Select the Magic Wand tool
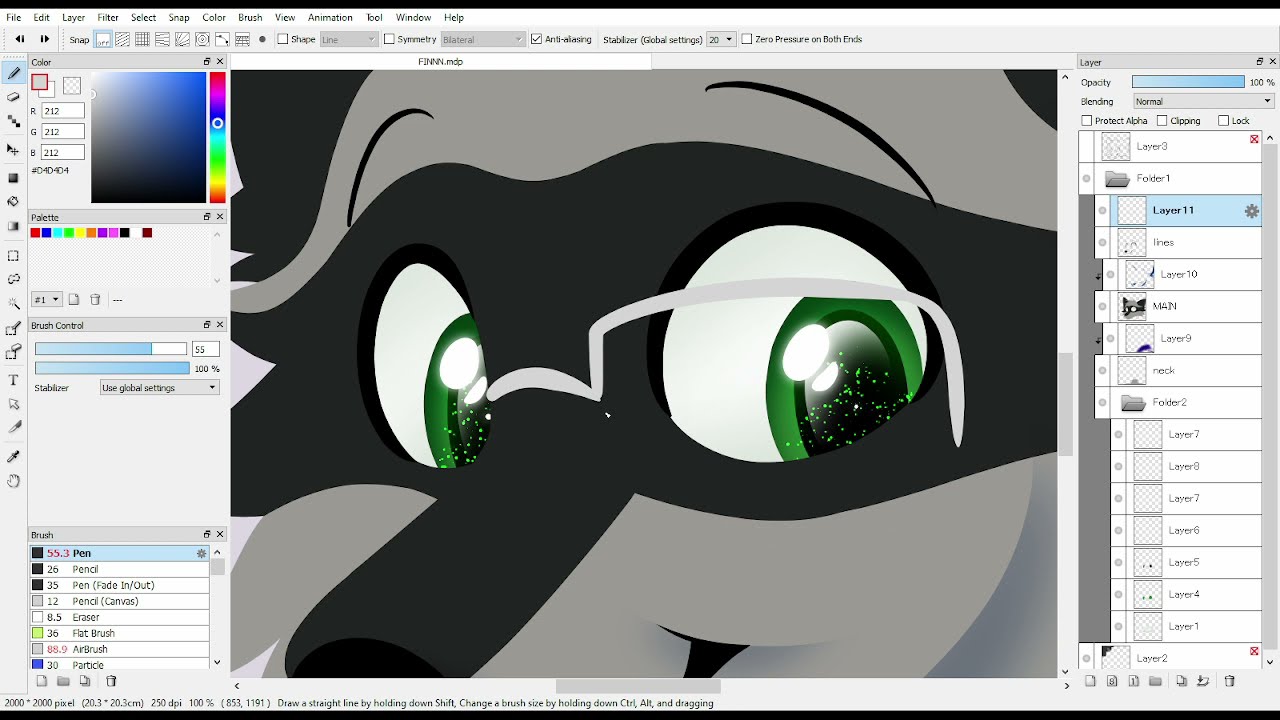The image size is (1280, 720). [x=14, y=303]
